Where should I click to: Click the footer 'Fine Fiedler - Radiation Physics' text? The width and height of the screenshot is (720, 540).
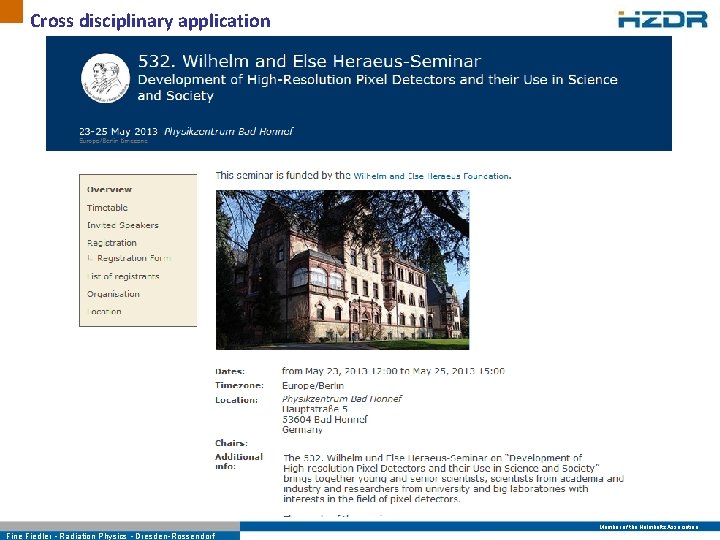coord(67,536)
